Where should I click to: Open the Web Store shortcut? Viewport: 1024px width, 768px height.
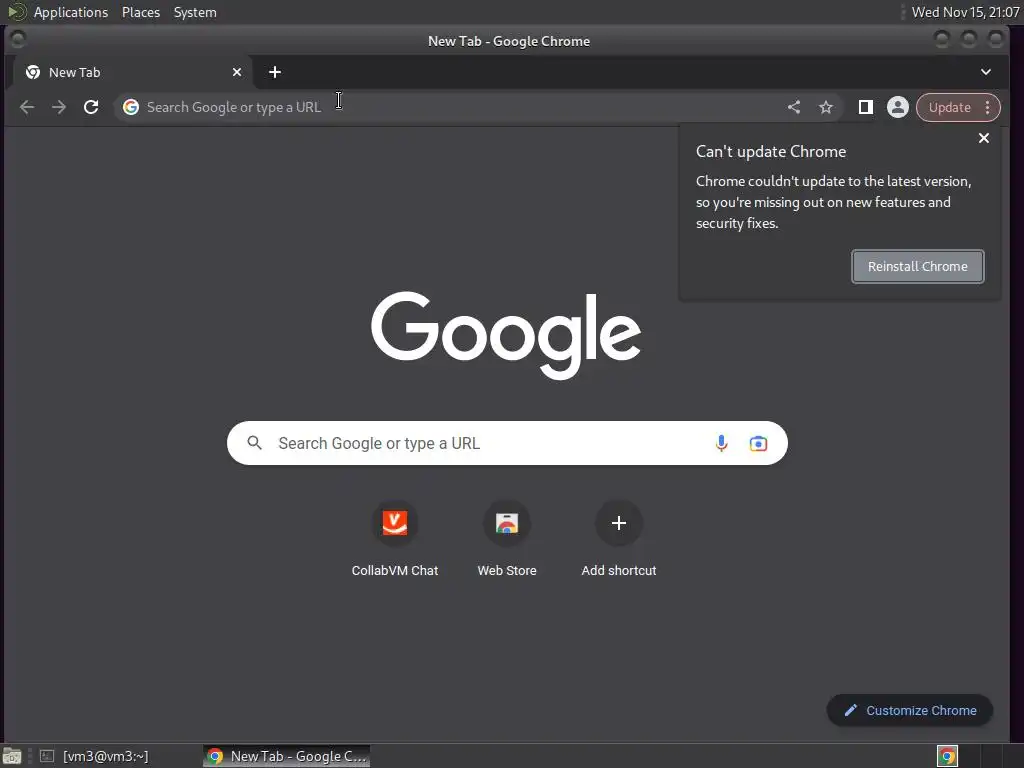click(x=507, y=539)
